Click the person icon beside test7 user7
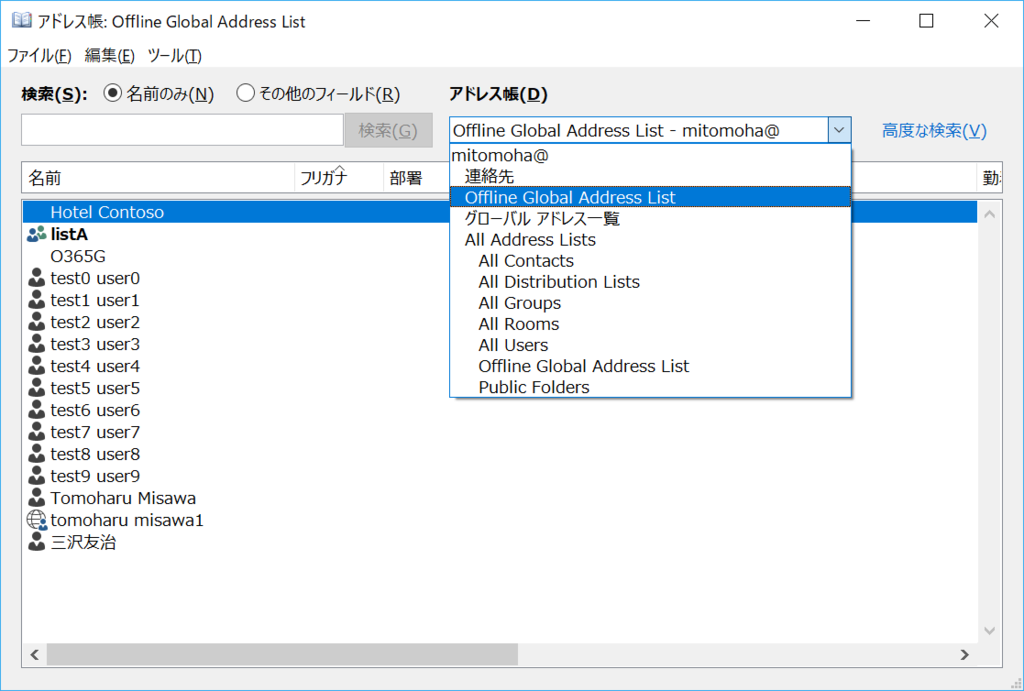This screenshot has width=1024, height=691. click(37, 432)
